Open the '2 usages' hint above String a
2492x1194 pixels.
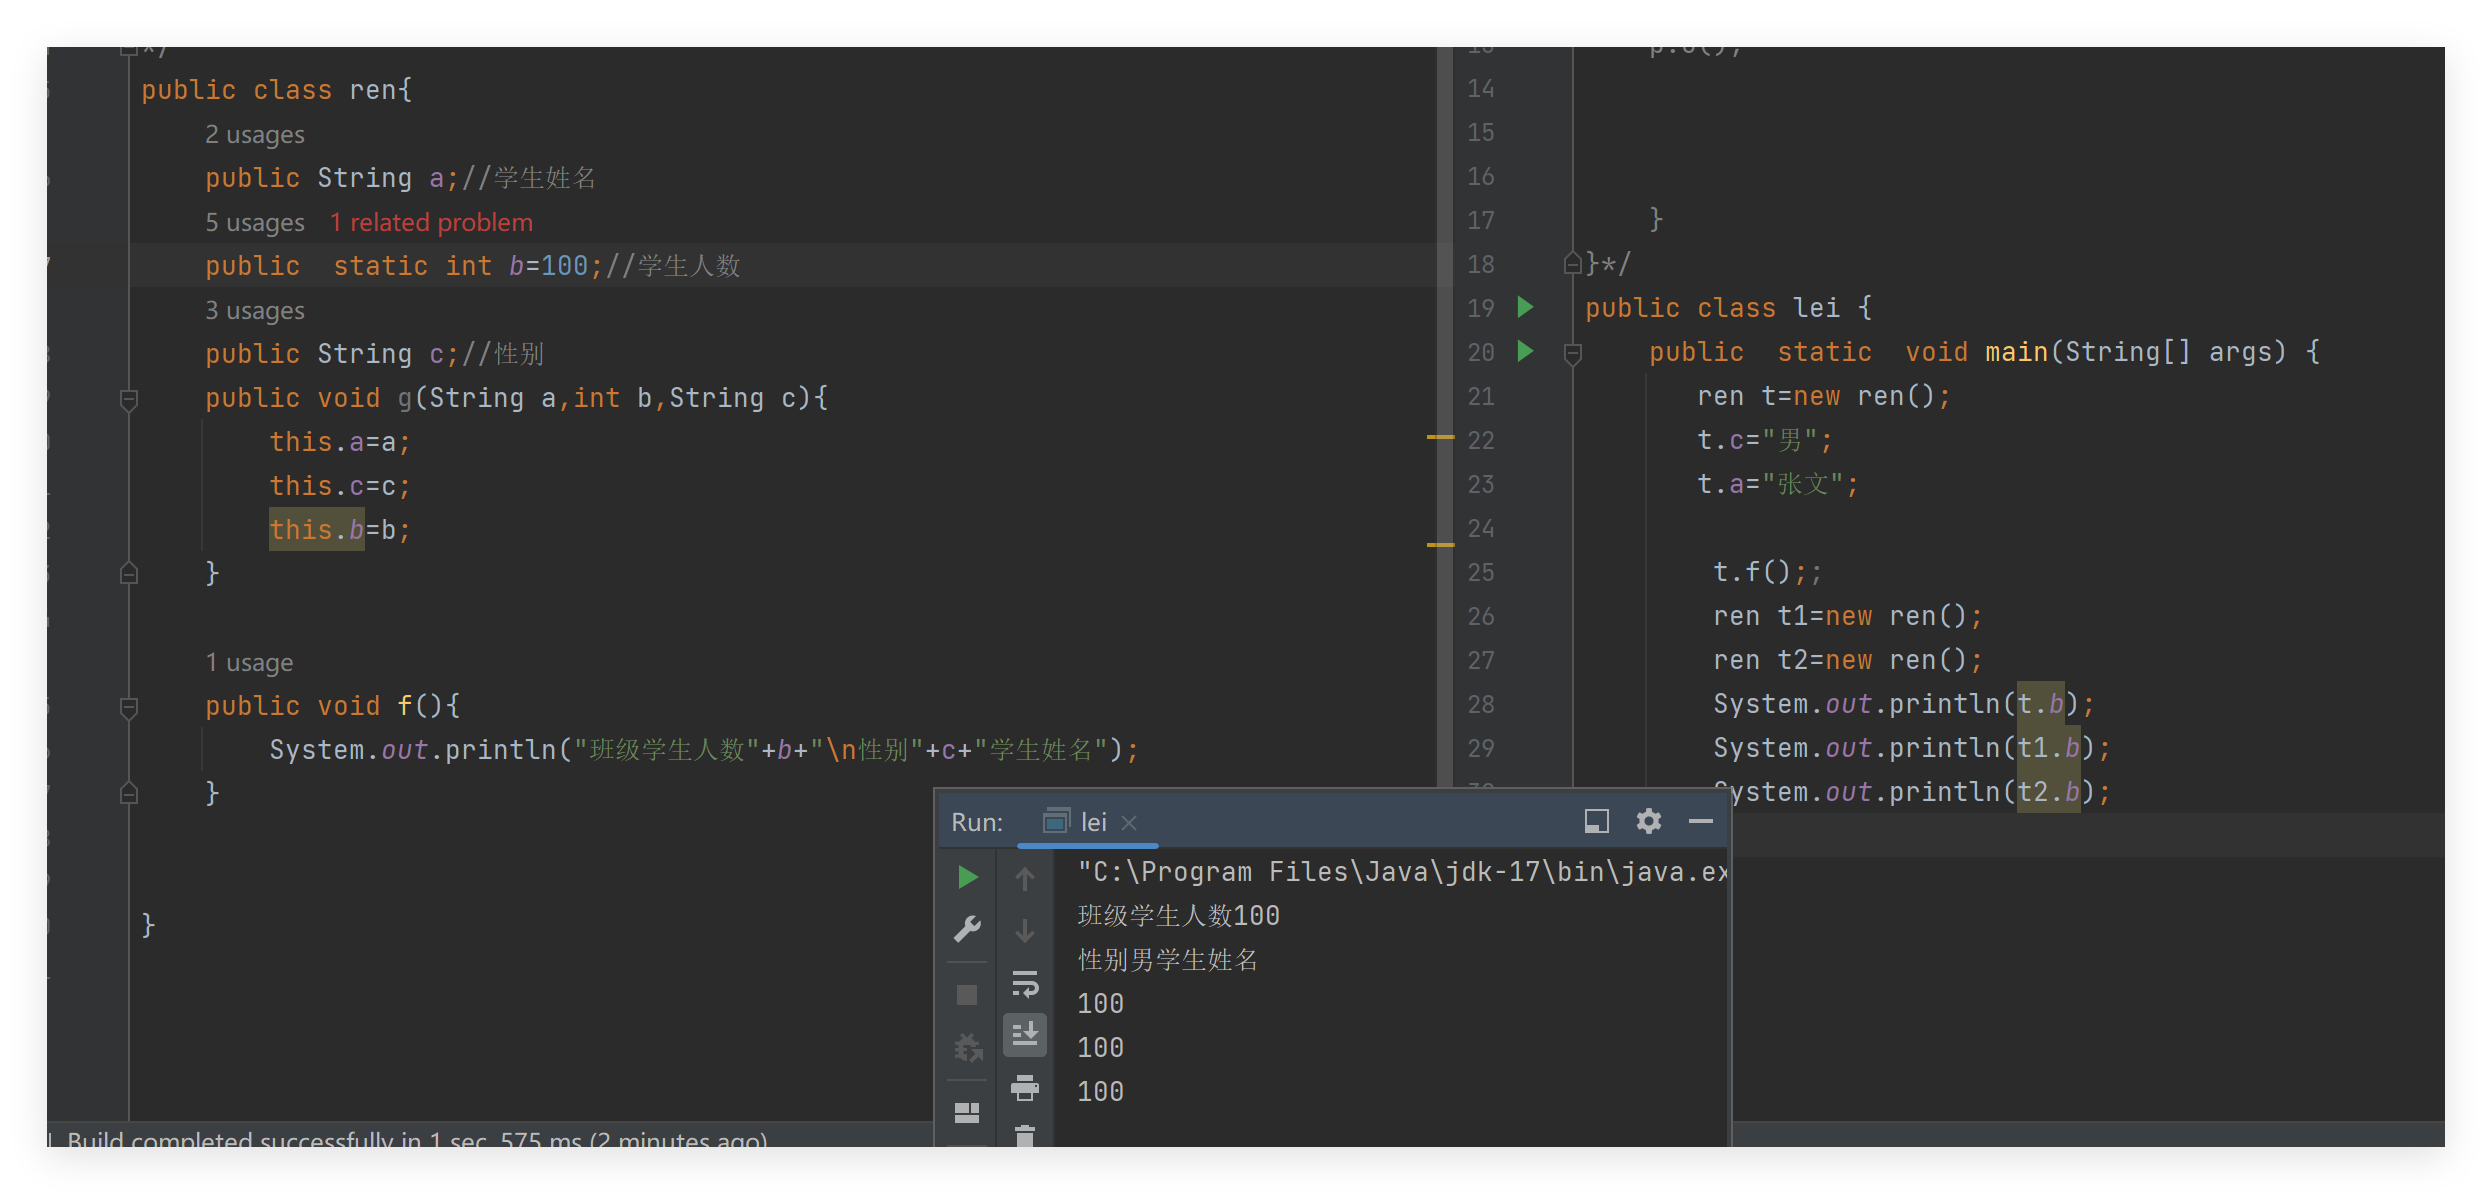point(255,134)
